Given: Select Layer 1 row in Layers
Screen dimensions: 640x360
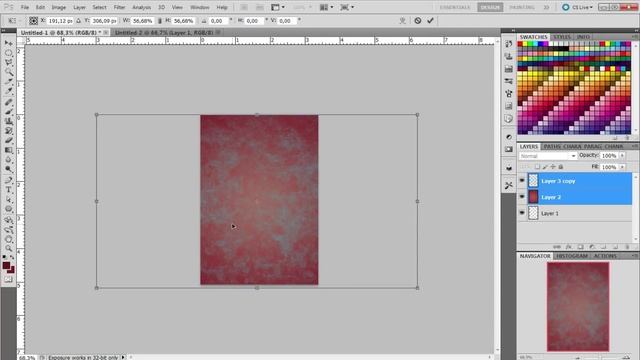Looking at the screenshot, I should click(x=576, y=213).
